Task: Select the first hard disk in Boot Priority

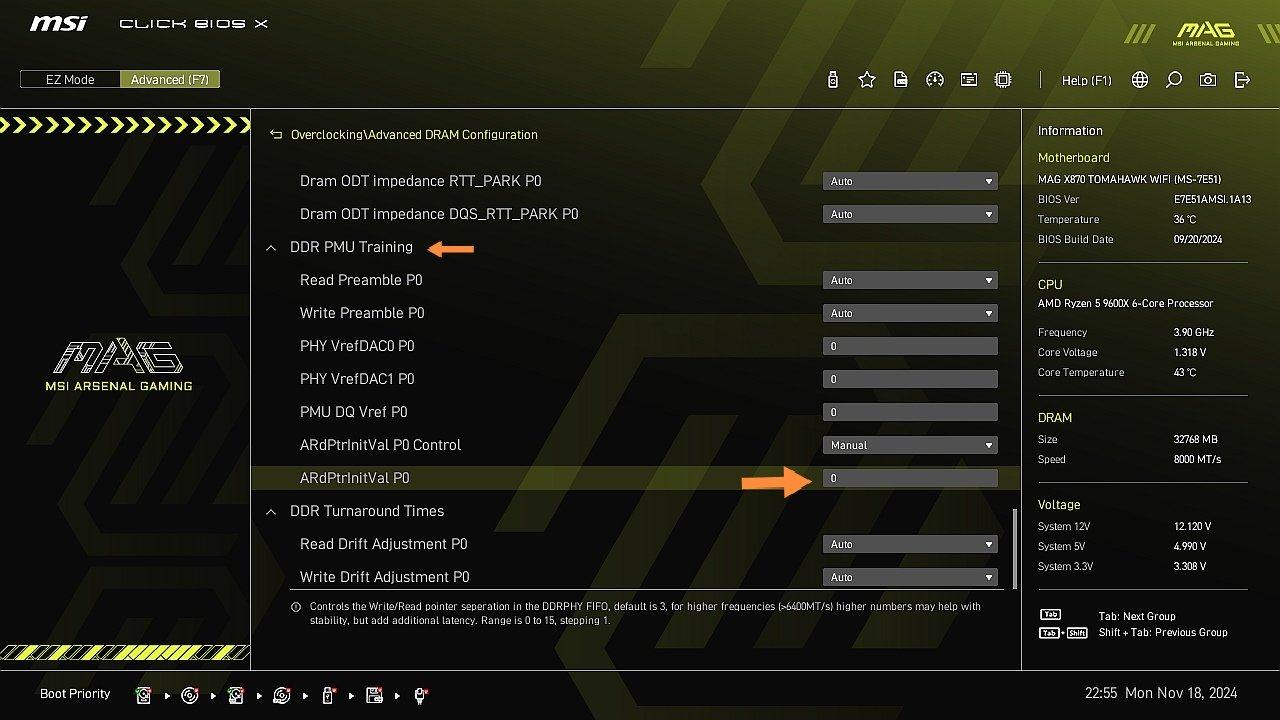Action: pos(144,695)
